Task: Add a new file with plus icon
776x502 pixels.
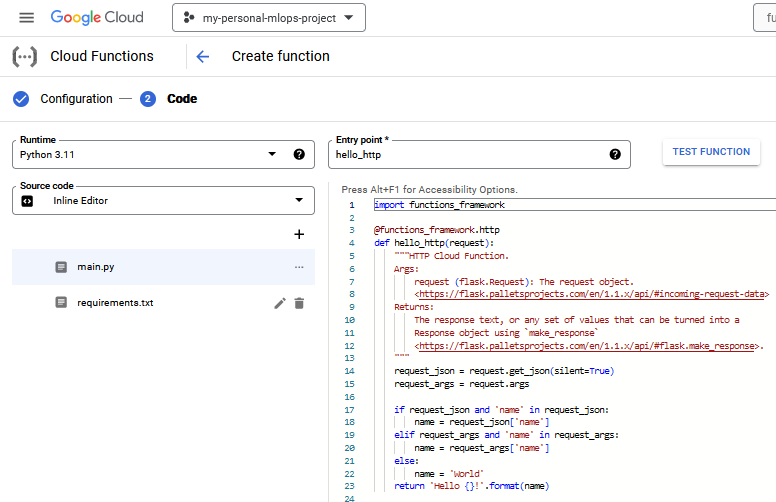Action: pos(298,234)
